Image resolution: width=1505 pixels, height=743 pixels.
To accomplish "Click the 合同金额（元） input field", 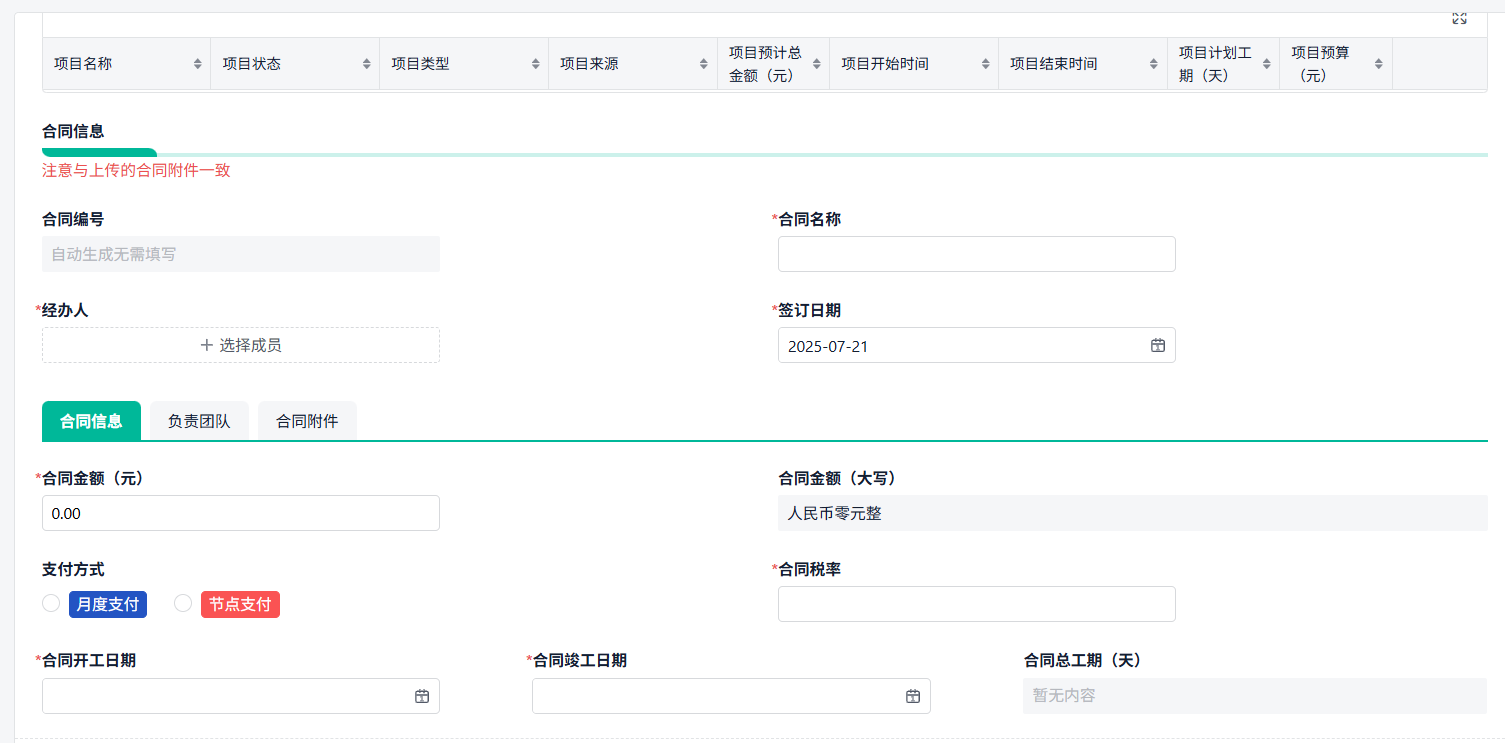I will coord(240,512).
